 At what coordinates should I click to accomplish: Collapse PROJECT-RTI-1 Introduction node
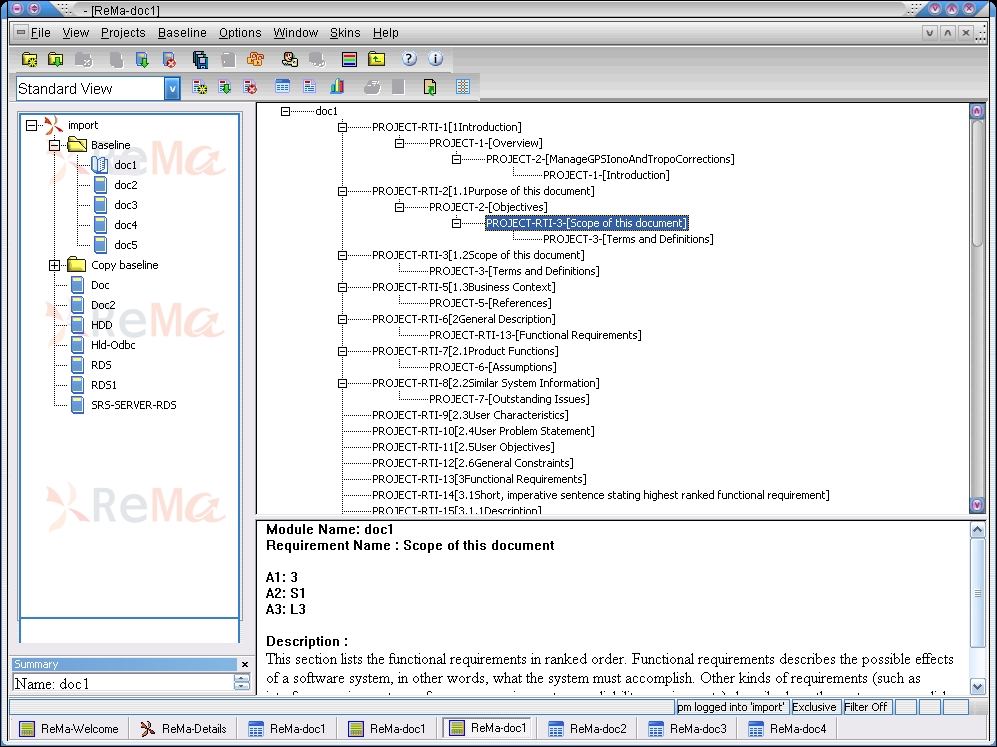[x=342, y=127]
